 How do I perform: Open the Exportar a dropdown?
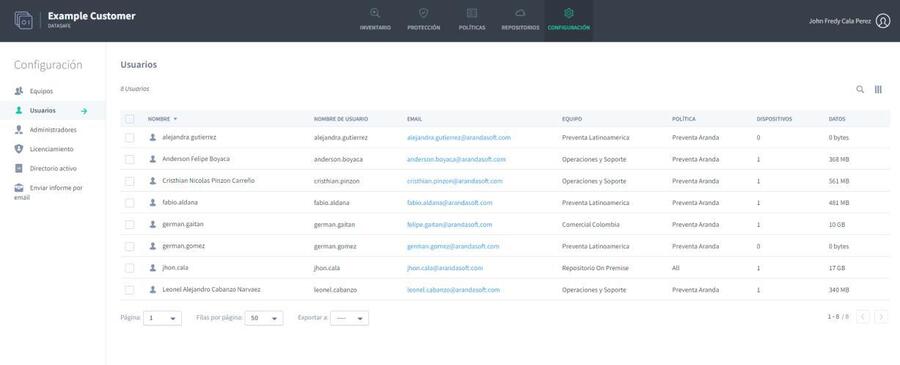click(350, 318)
